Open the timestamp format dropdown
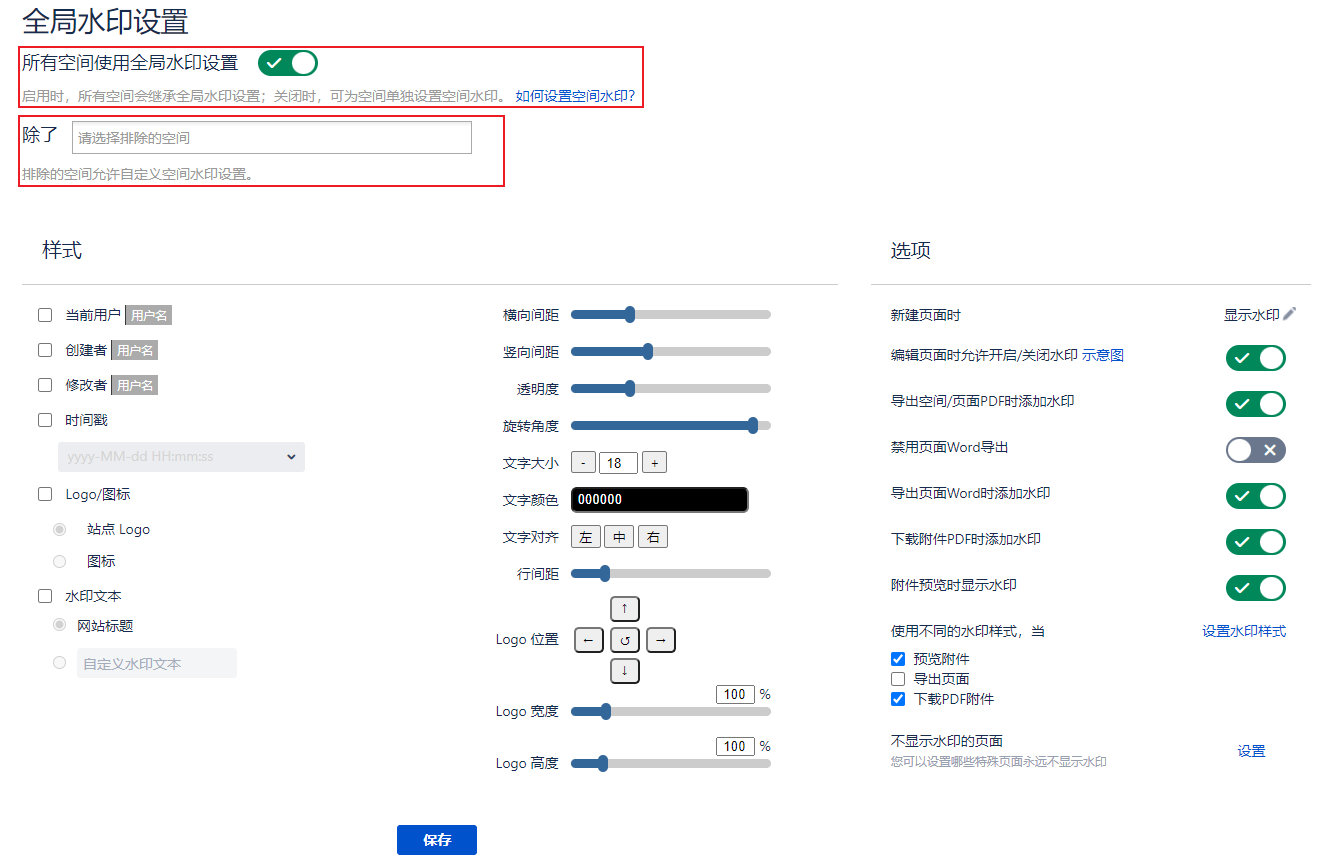 click(x=181, y=457)
